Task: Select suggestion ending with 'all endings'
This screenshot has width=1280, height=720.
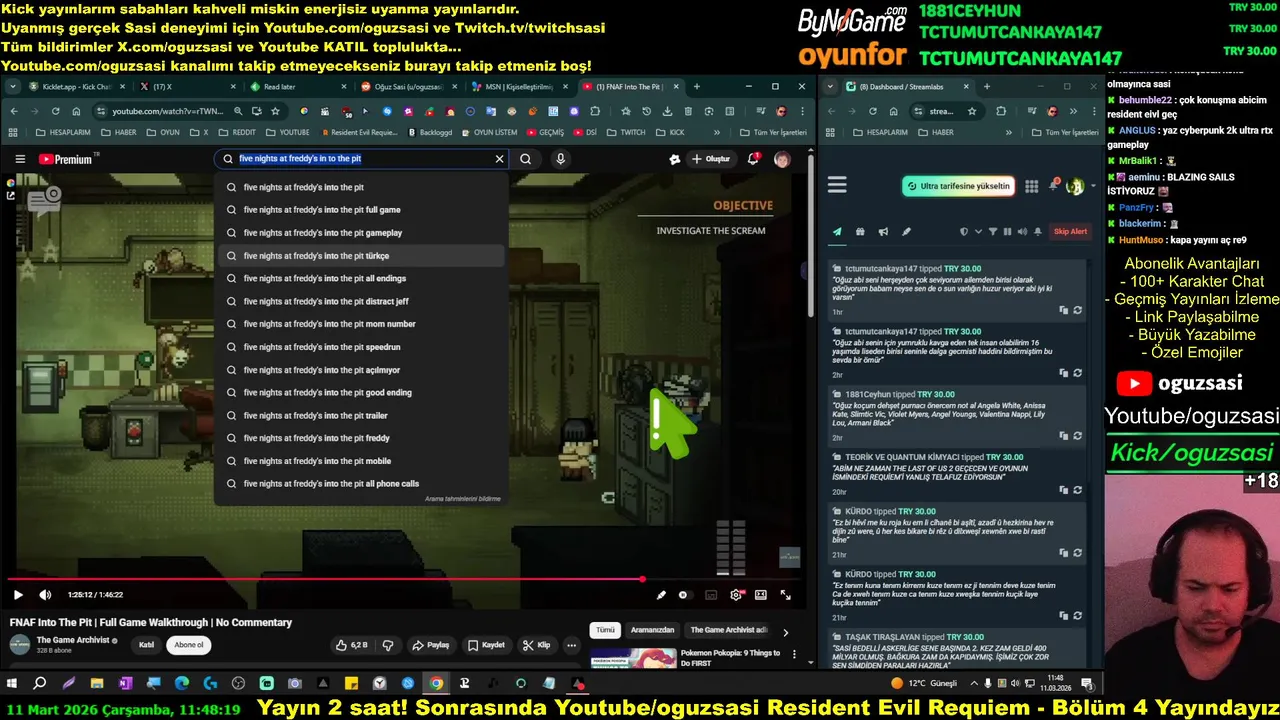Action: tap(360, 279)
